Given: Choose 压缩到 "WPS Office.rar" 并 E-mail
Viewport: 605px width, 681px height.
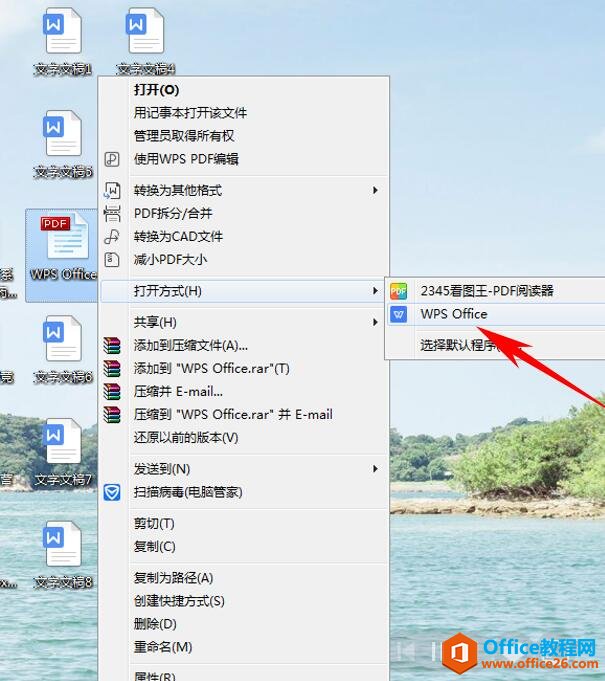Looking at the screenshot, I should tap(244, 415).
